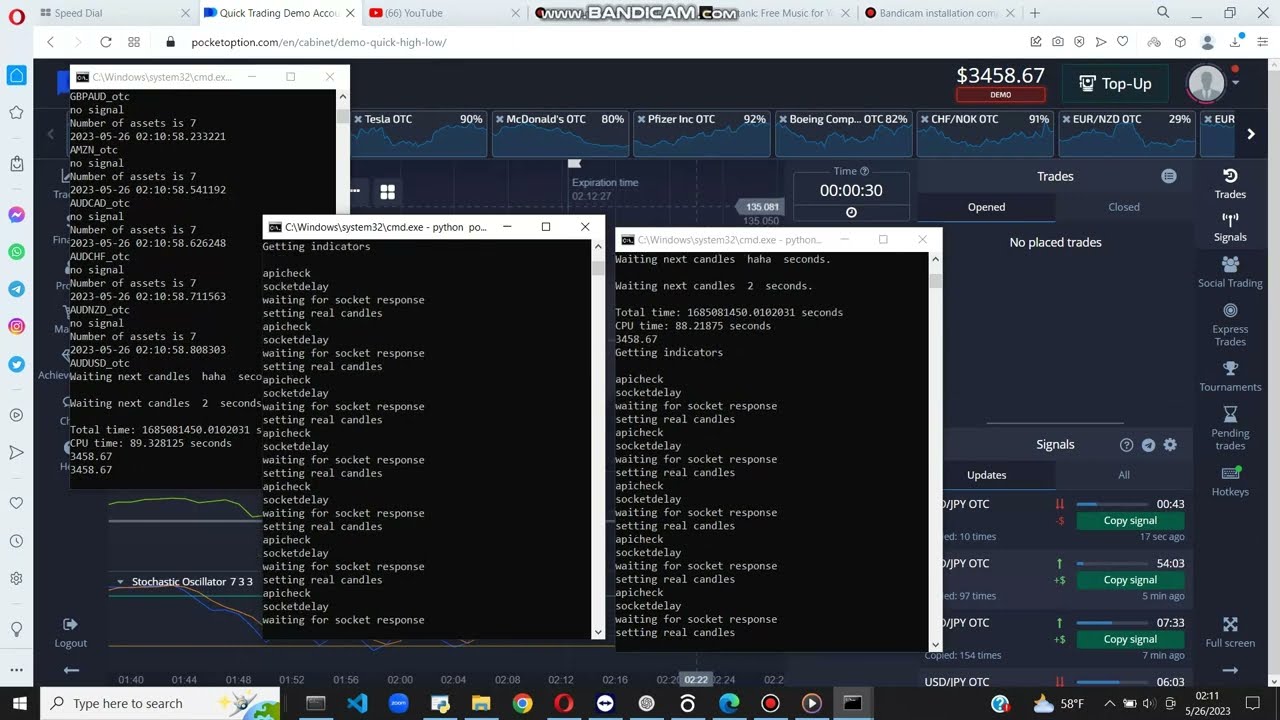Select Tesla OTC asset tab
The width and height of the screenshot is (1280, 720).
pos(418,134)
